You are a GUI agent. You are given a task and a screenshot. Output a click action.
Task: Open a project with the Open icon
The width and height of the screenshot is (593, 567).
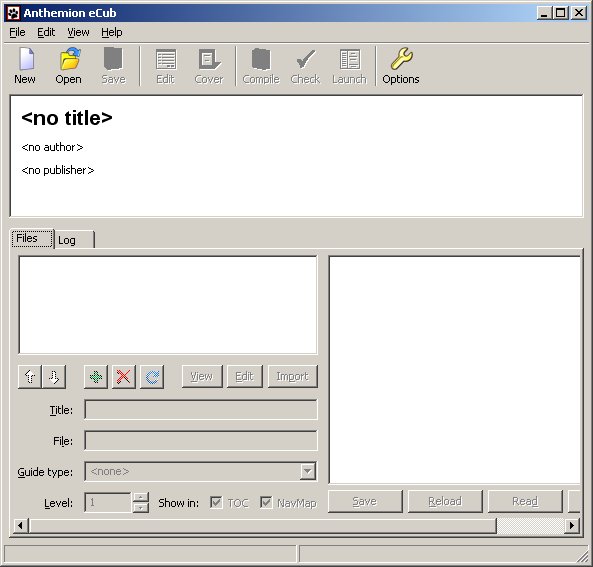click(68, 66)
